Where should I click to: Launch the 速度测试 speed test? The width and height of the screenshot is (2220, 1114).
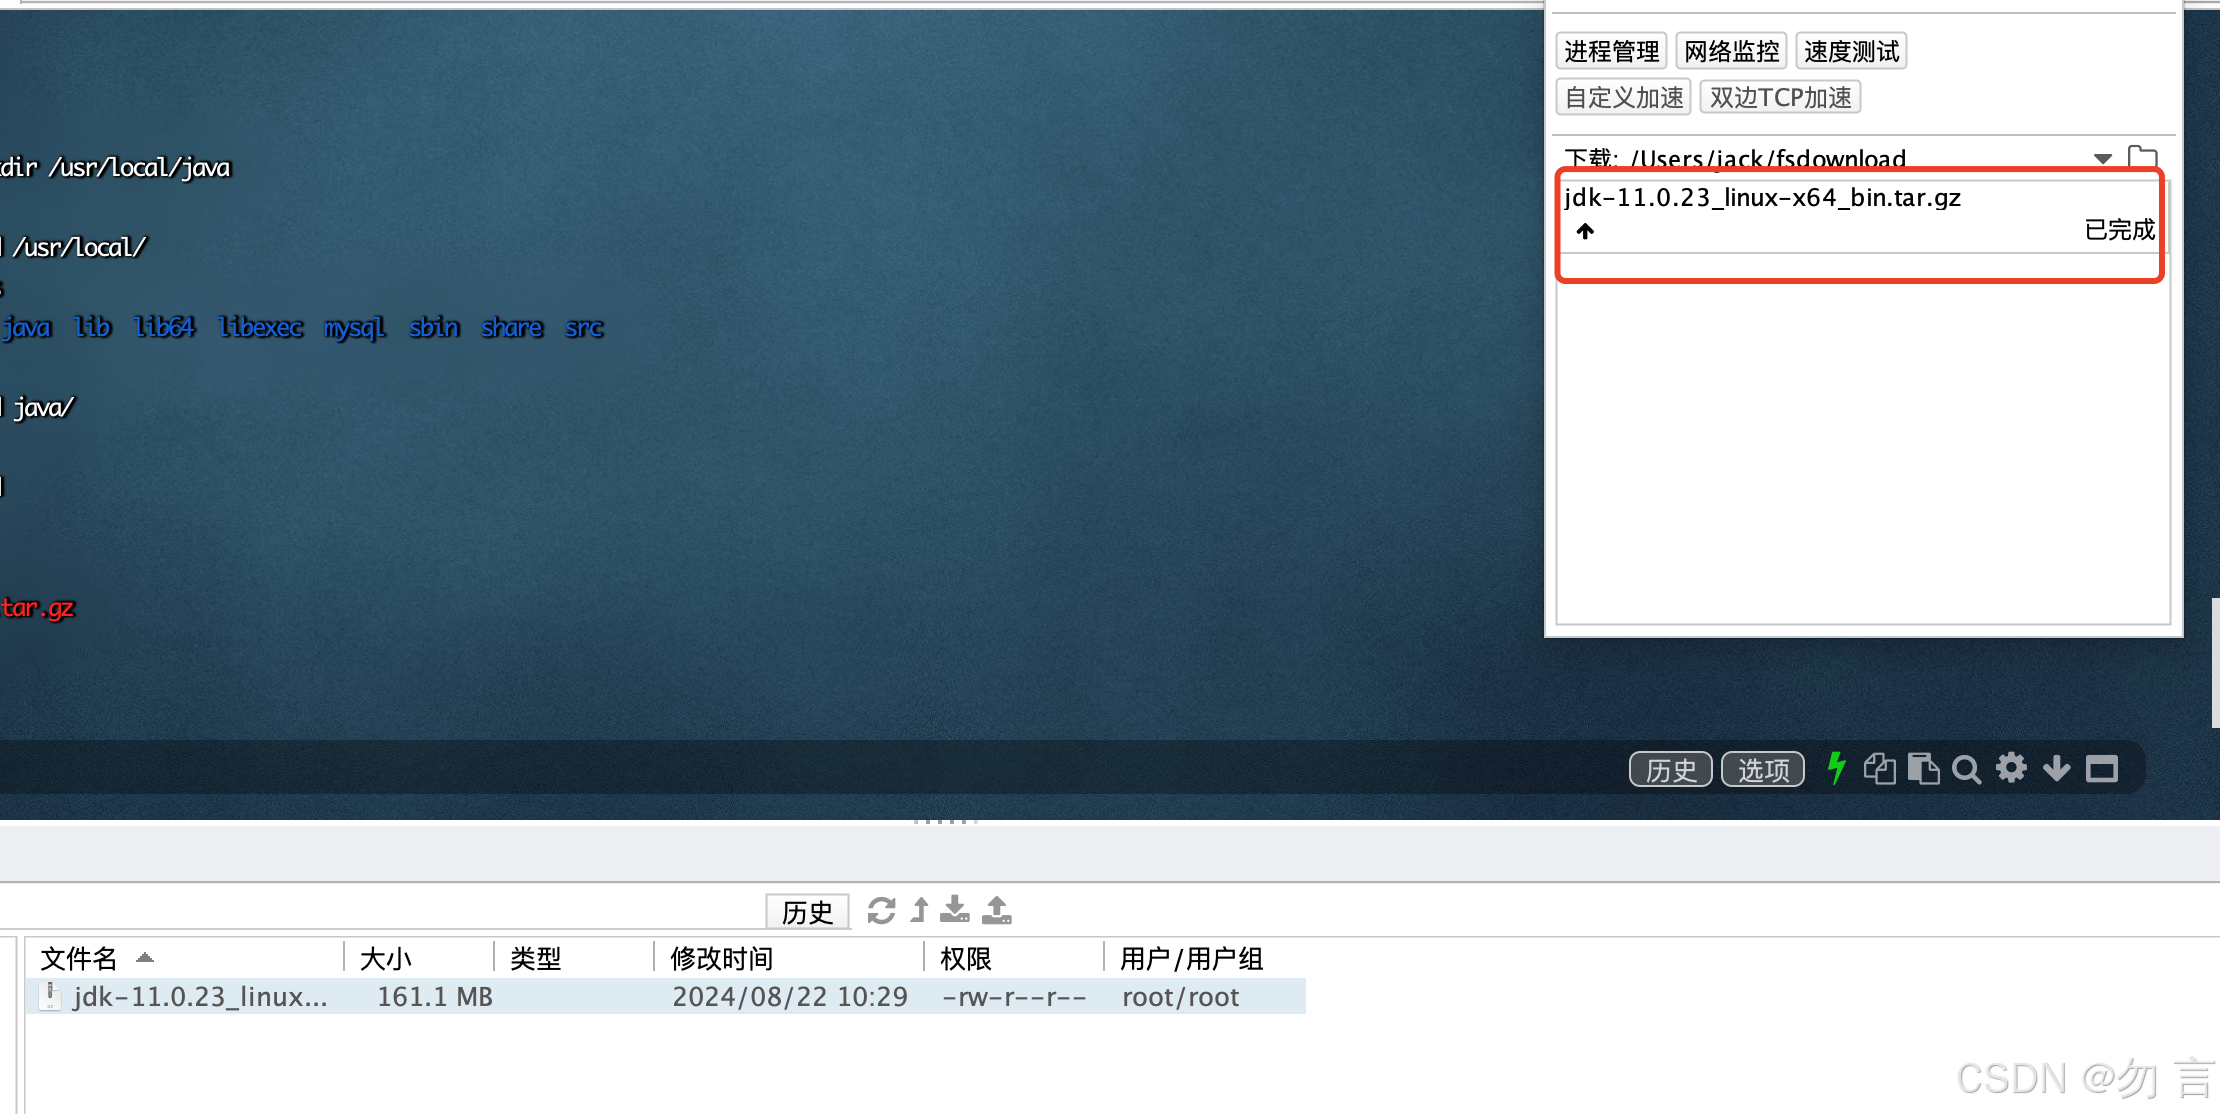tap(1851, 51)
